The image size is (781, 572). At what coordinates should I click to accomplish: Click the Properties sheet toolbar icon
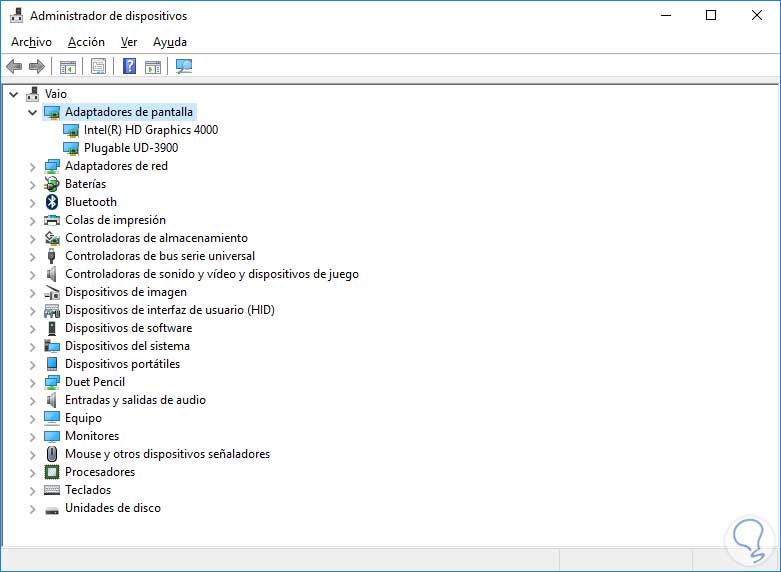pos(98,66)
